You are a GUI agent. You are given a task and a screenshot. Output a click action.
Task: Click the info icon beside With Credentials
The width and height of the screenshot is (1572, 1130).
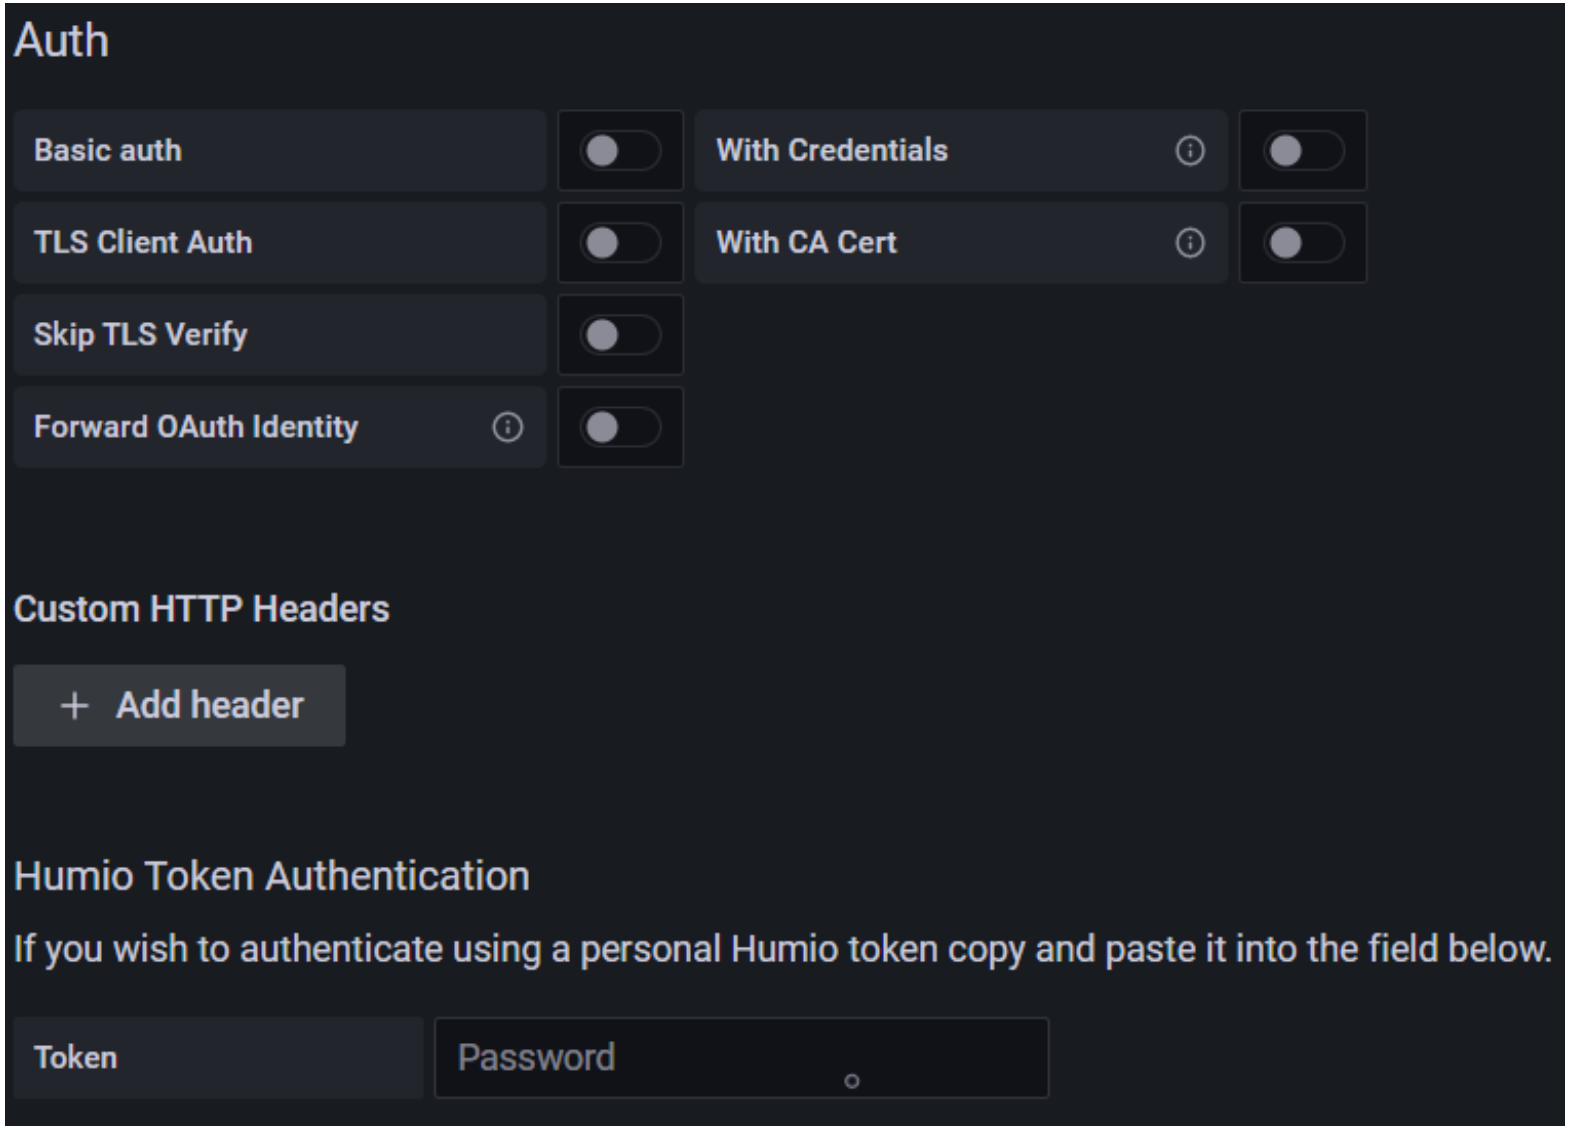coord(1189,151)
